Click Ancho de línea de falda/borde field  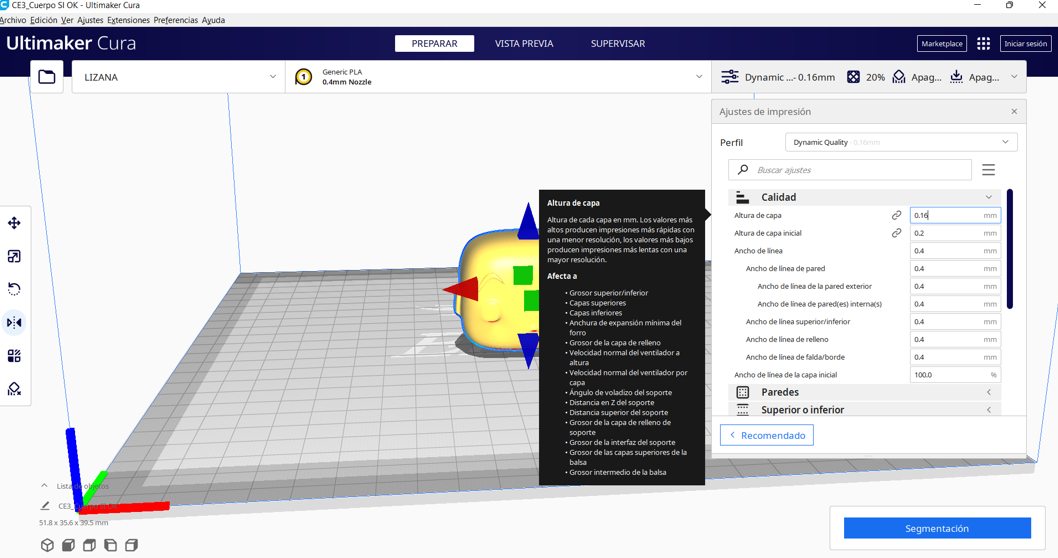coord(955,357)
